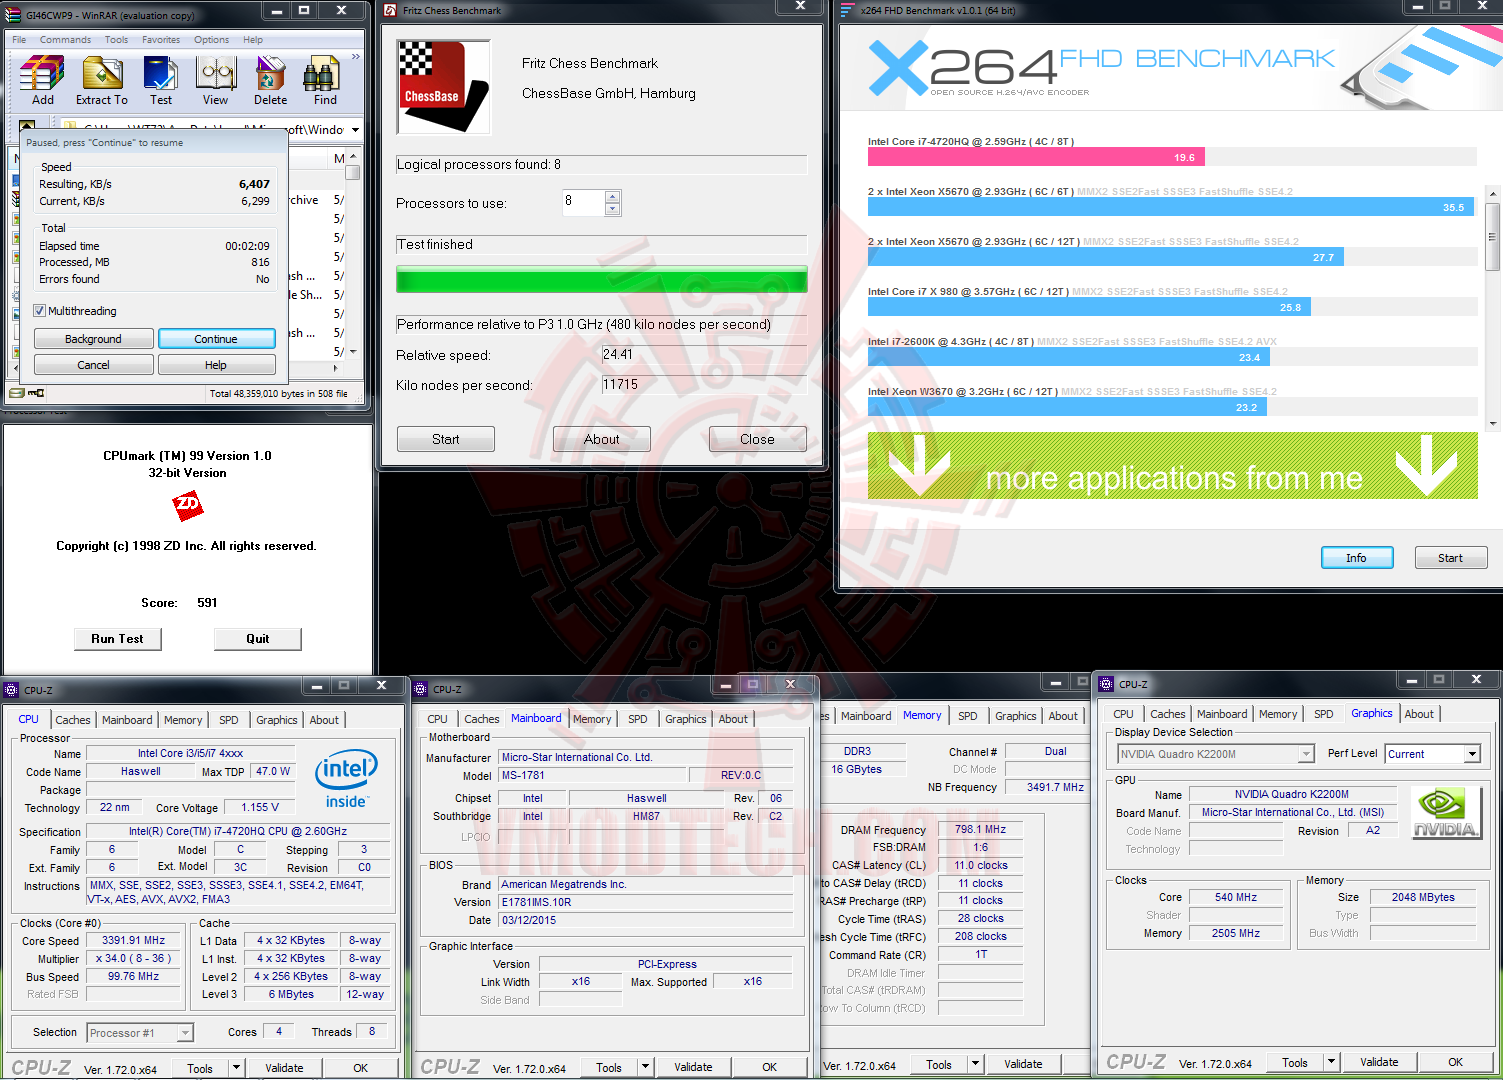Click the Fritz benchmark green progress bar
The height and width of the screenshot is (1080, 1503).
(x=601, y=279)
